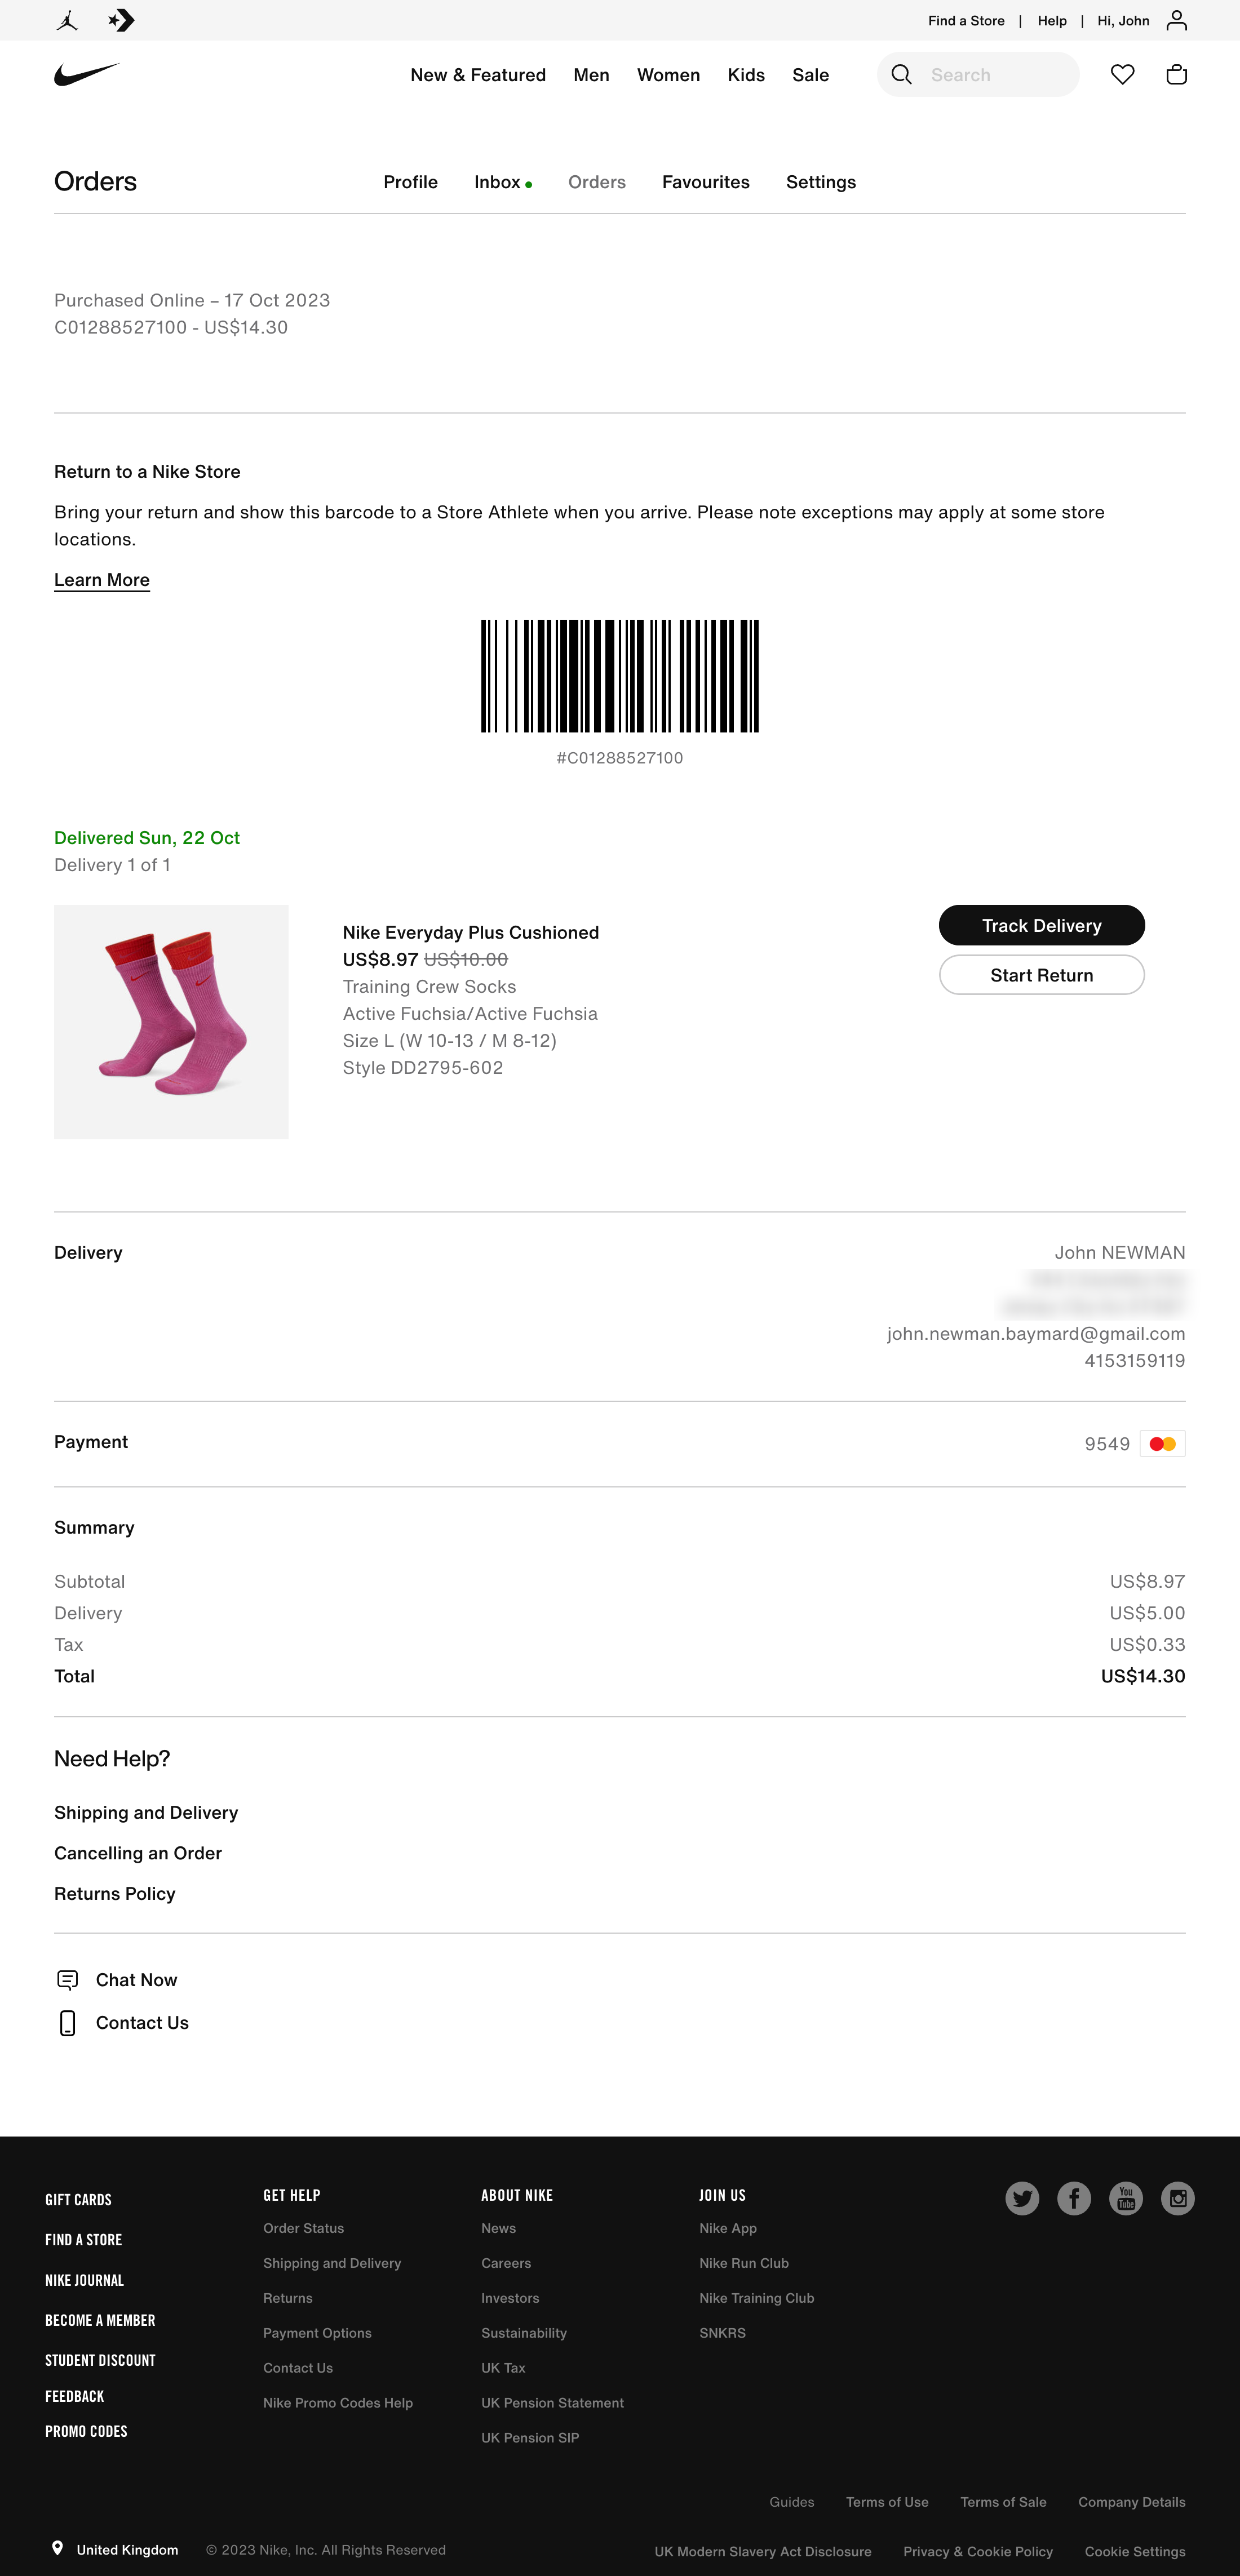Open the Women navigation menu
The image size is (1240, 2576).
coord(667,74)
